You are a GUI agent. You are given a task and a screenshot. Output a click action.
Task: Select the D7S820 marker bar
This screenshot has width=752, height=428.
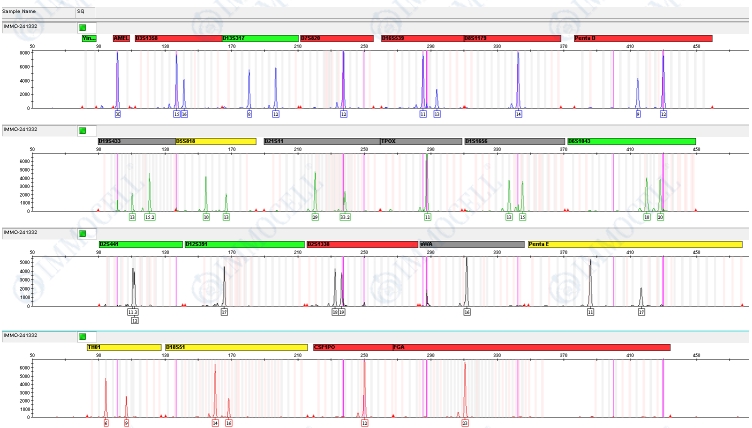(x=337, y=38)
